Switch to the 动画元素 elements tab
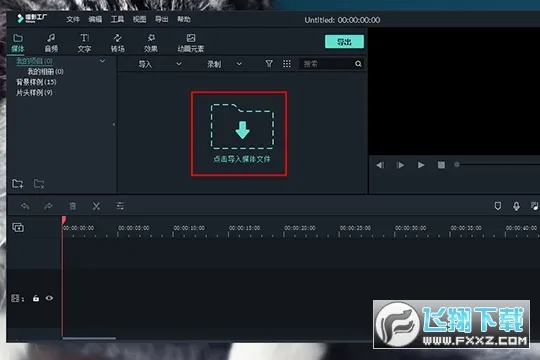The width and height of the screenshot is (540, 360). pyautogui.click(x=190, y=43)
